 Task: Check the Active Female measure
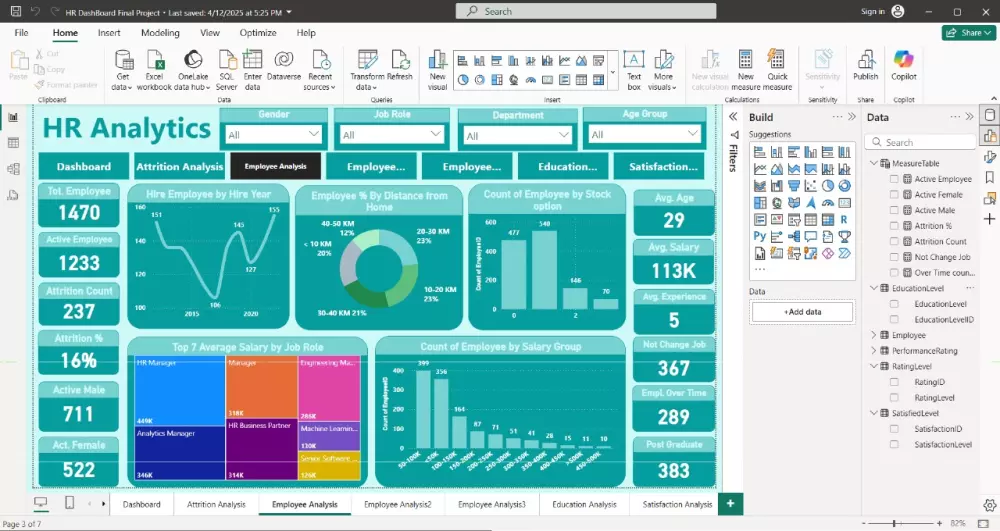click(x=894, y=194)
